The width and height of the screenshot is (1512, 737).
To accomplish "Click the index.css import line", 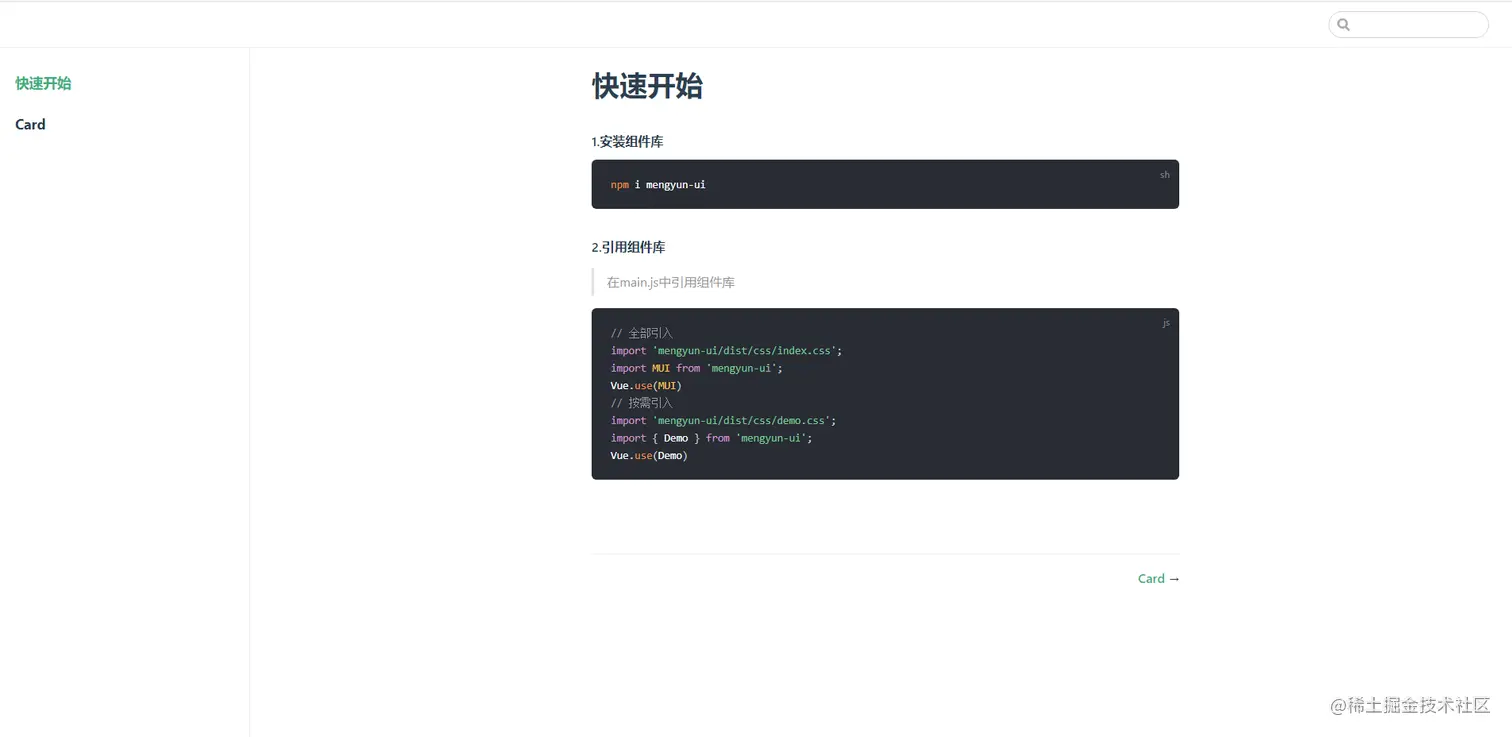I will click(x=726, y=351).
